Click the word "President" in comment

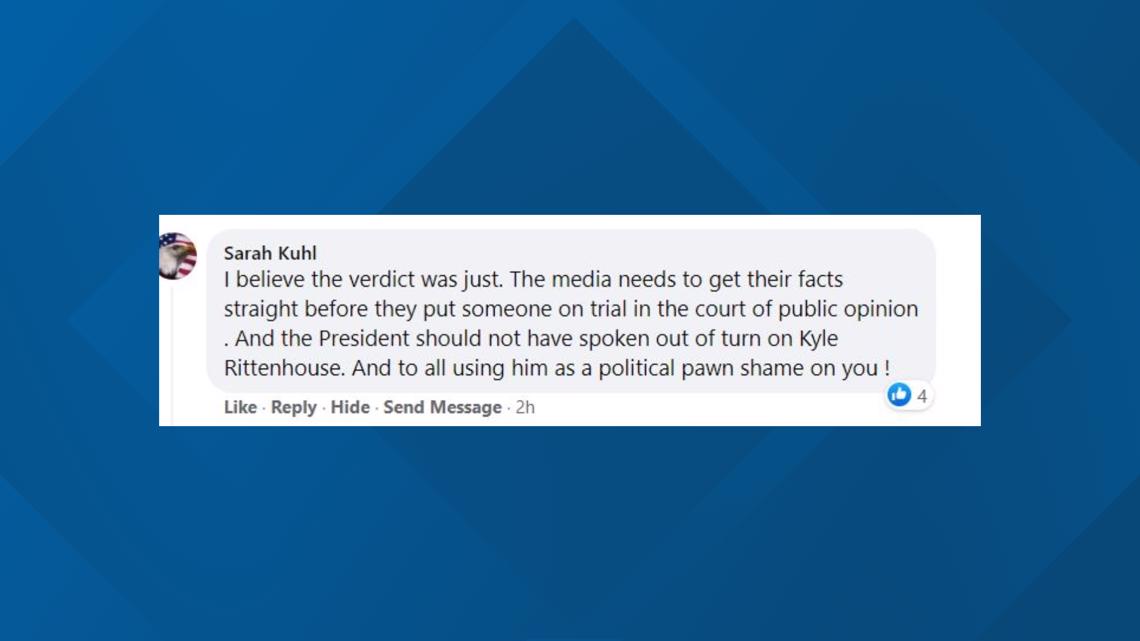364,339
